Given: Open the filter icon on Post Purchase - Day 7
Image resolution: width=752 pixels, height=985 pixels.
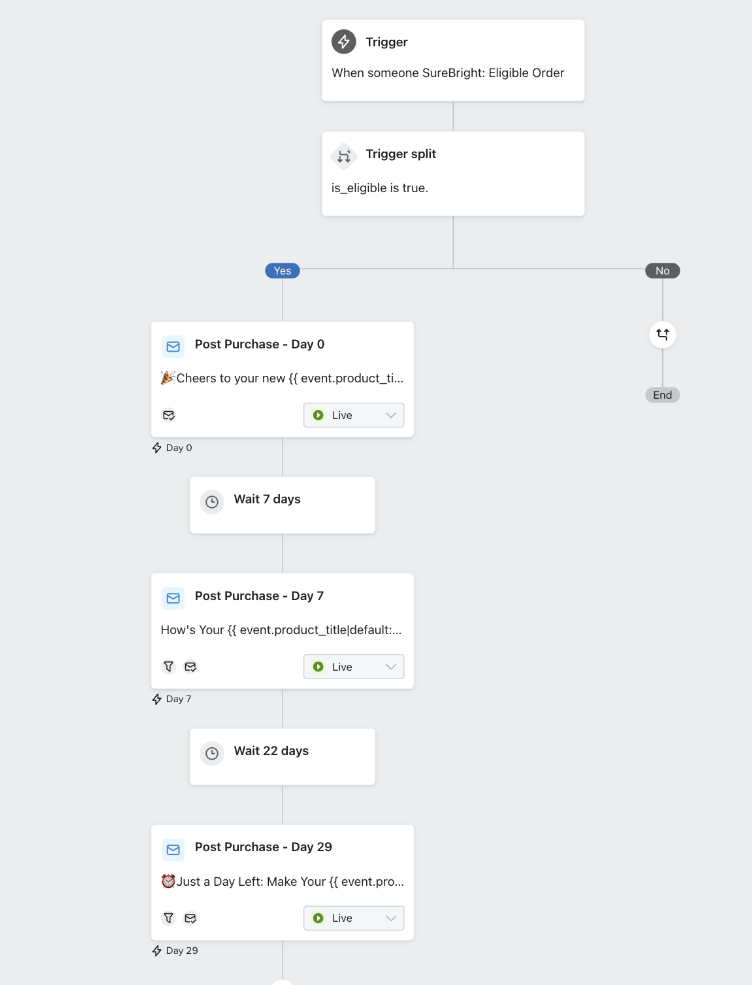Looking at the screenshot, I should point(169,666).
